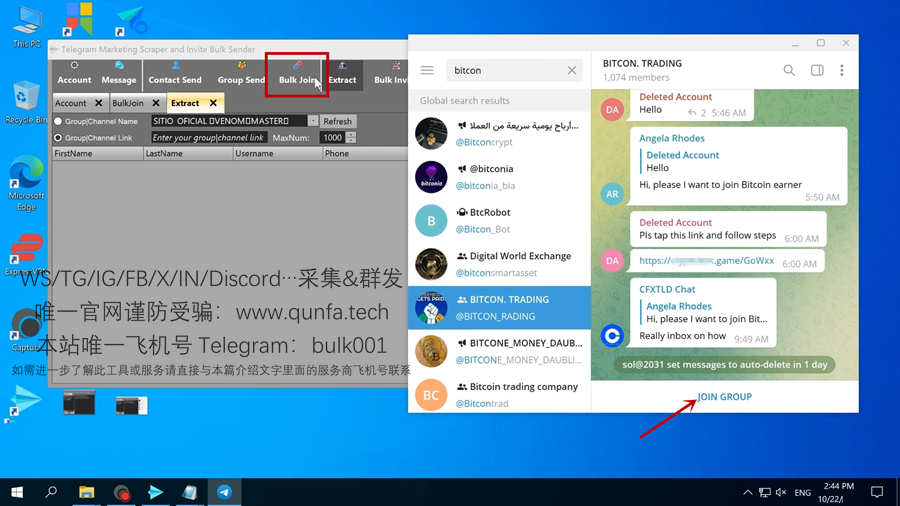Select the Group|Channel Link radio button
The image size is (900, 506).
[58, 138]
